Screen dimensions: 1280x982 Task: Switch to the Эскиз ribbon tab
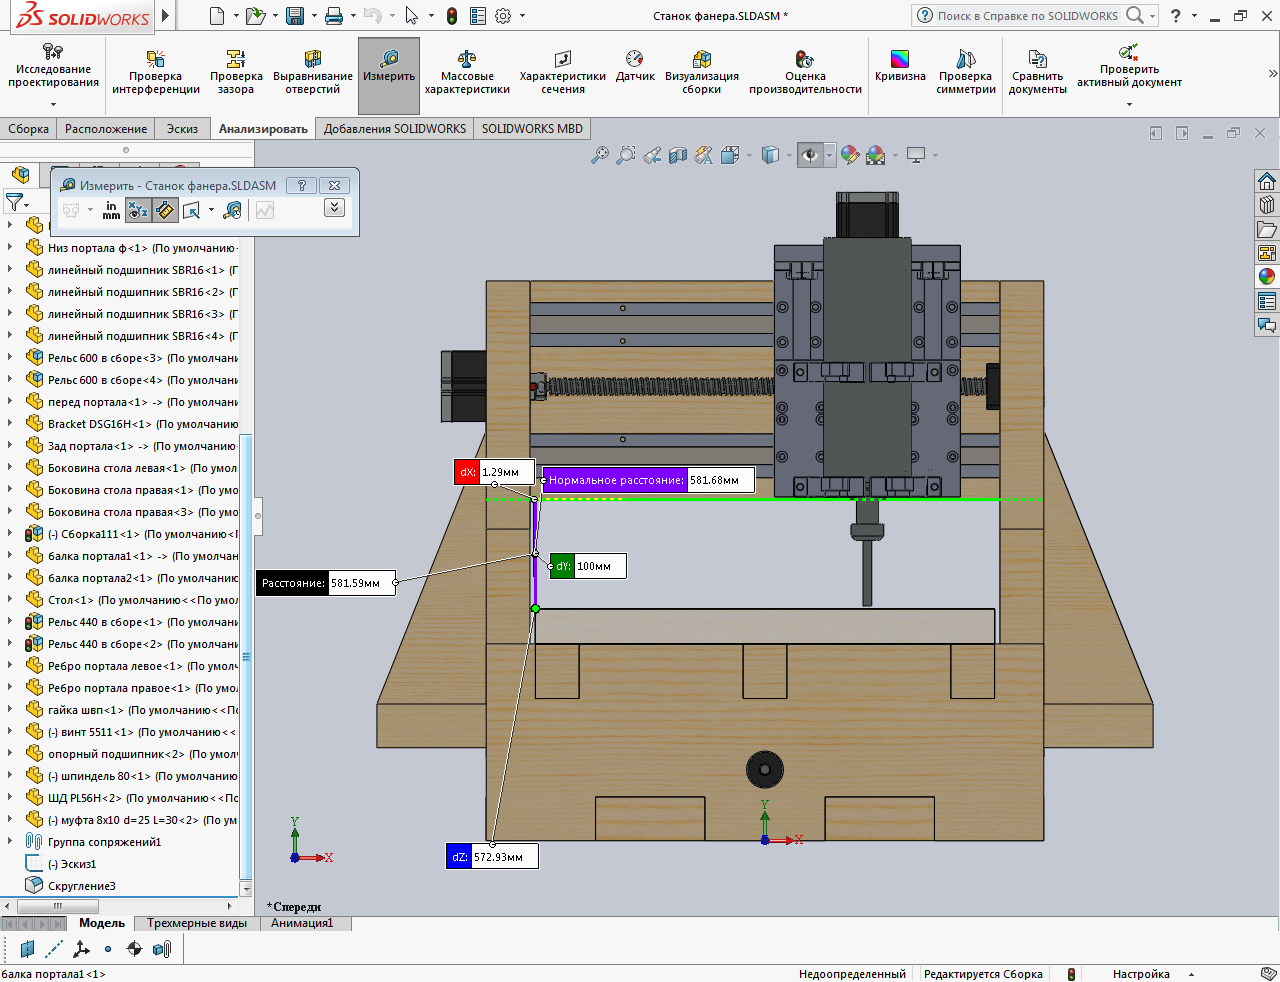(x=182, y=129)
